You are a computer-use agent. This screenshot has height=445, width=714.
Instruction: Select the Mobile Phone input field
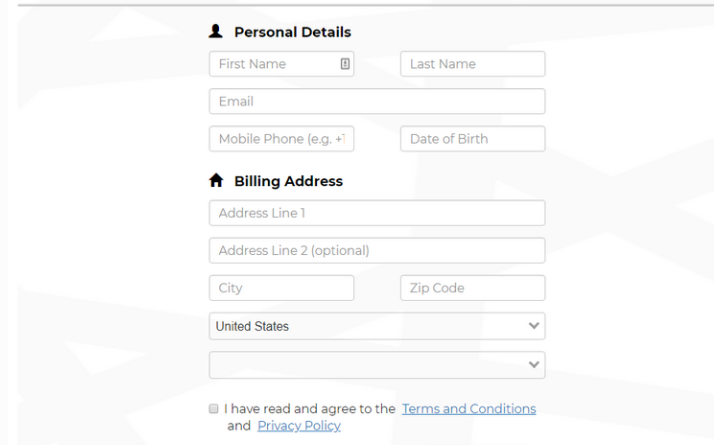(281, 138)
